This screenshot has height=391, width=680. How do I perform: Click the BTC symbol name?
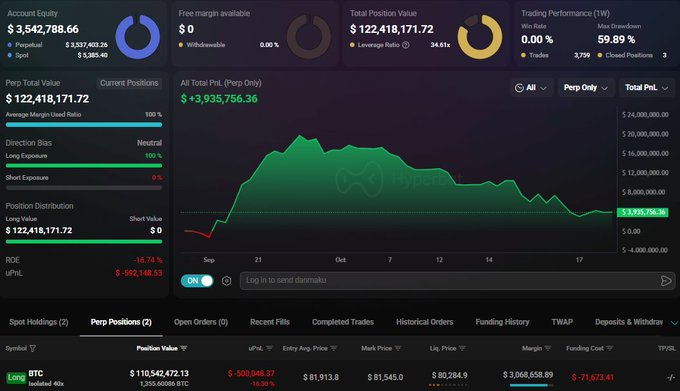tap(36, 373)
